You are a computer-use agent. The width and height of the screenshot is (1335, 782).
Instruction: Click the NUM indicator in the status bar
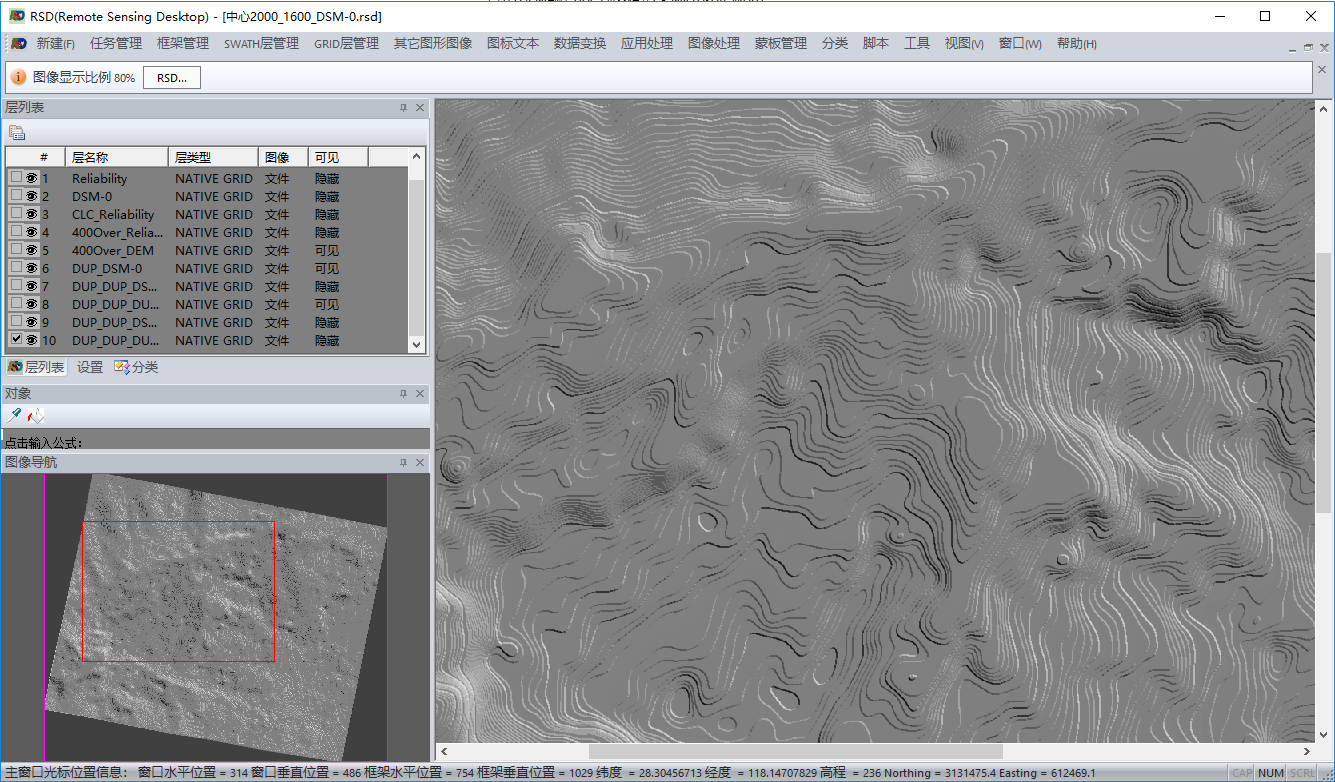(x=1270, y=772)
